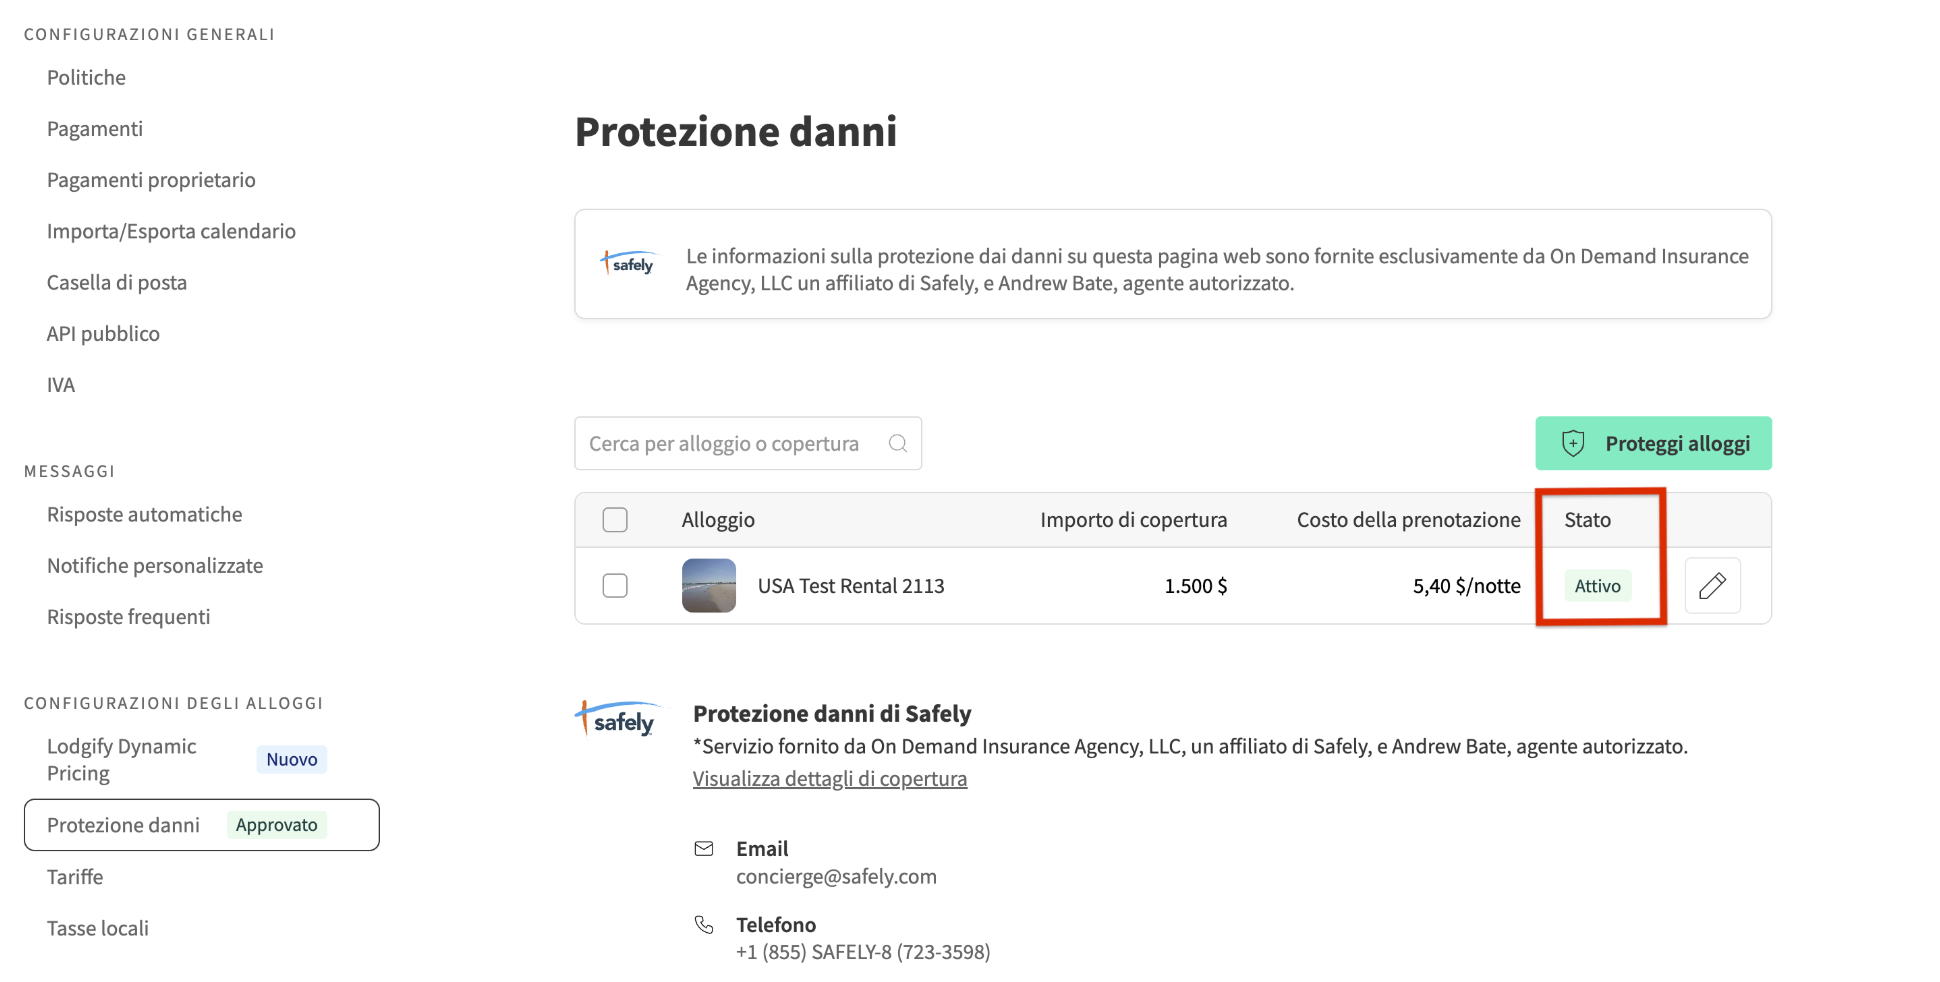Select Lodgify Dynamic Pricing with Nuovo badge
The width and height of the screenshot is (1940, 982).
point(120,759)
